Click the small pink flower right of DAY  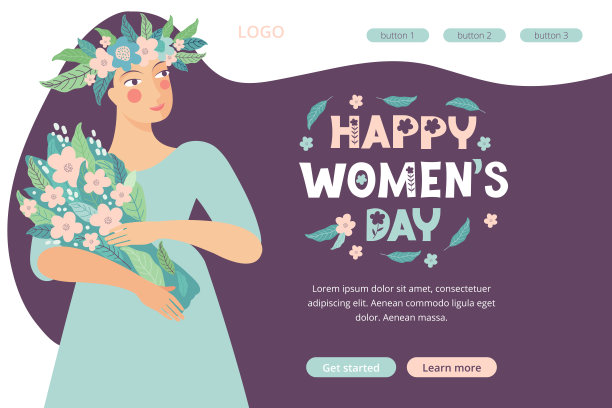tap(491, 220)
